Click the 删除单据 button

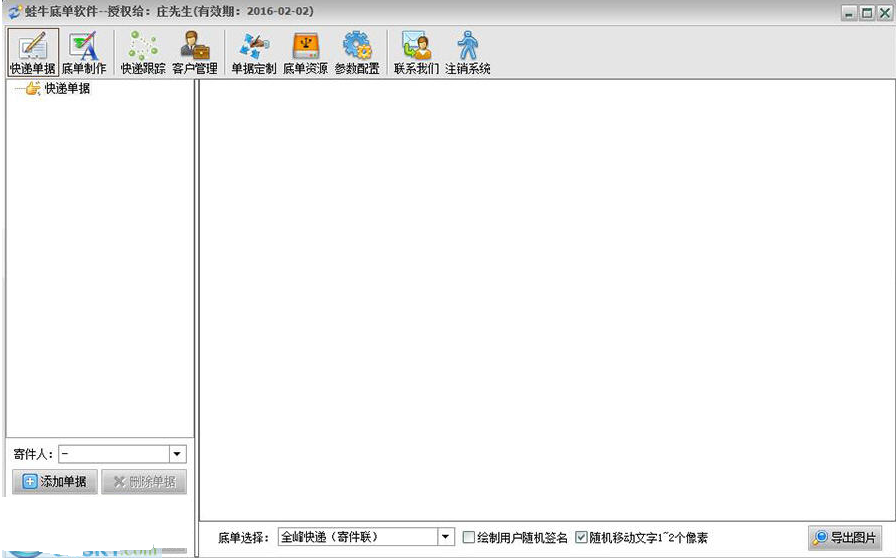tap(144, 482)
